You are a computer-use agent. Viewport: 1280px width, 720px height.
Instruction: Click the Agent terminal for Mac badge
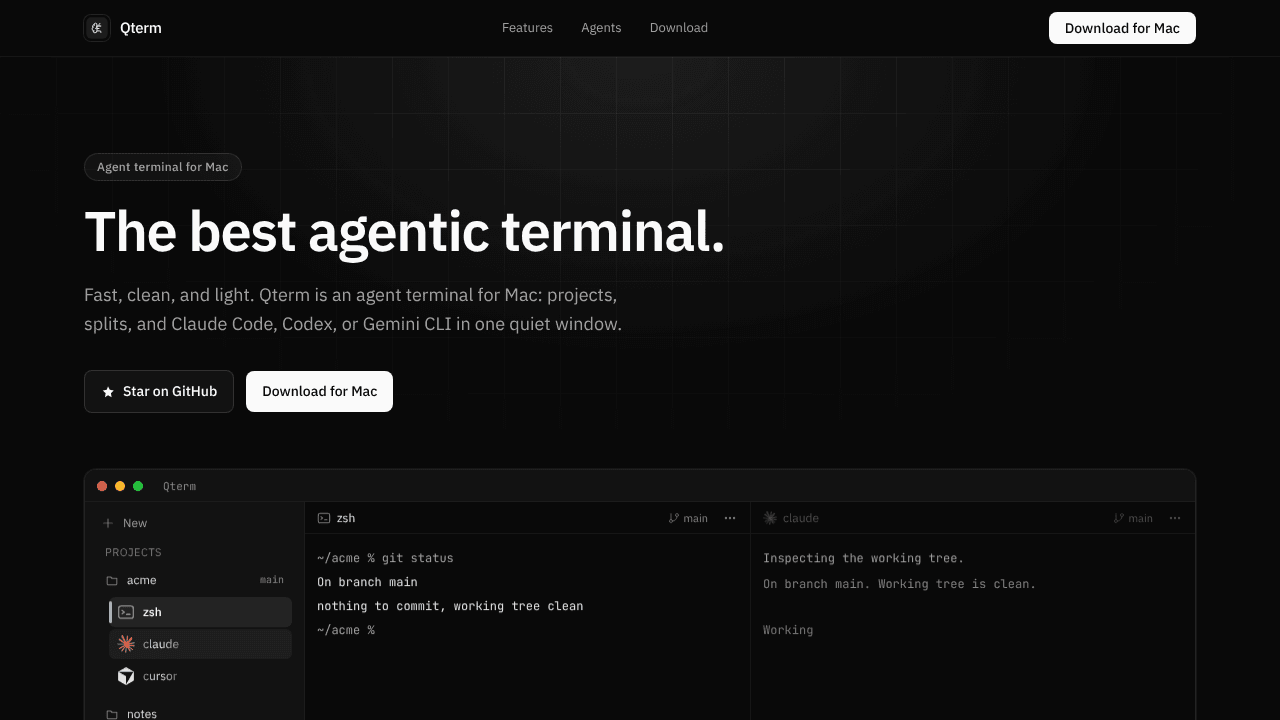[x=163, y=167]
